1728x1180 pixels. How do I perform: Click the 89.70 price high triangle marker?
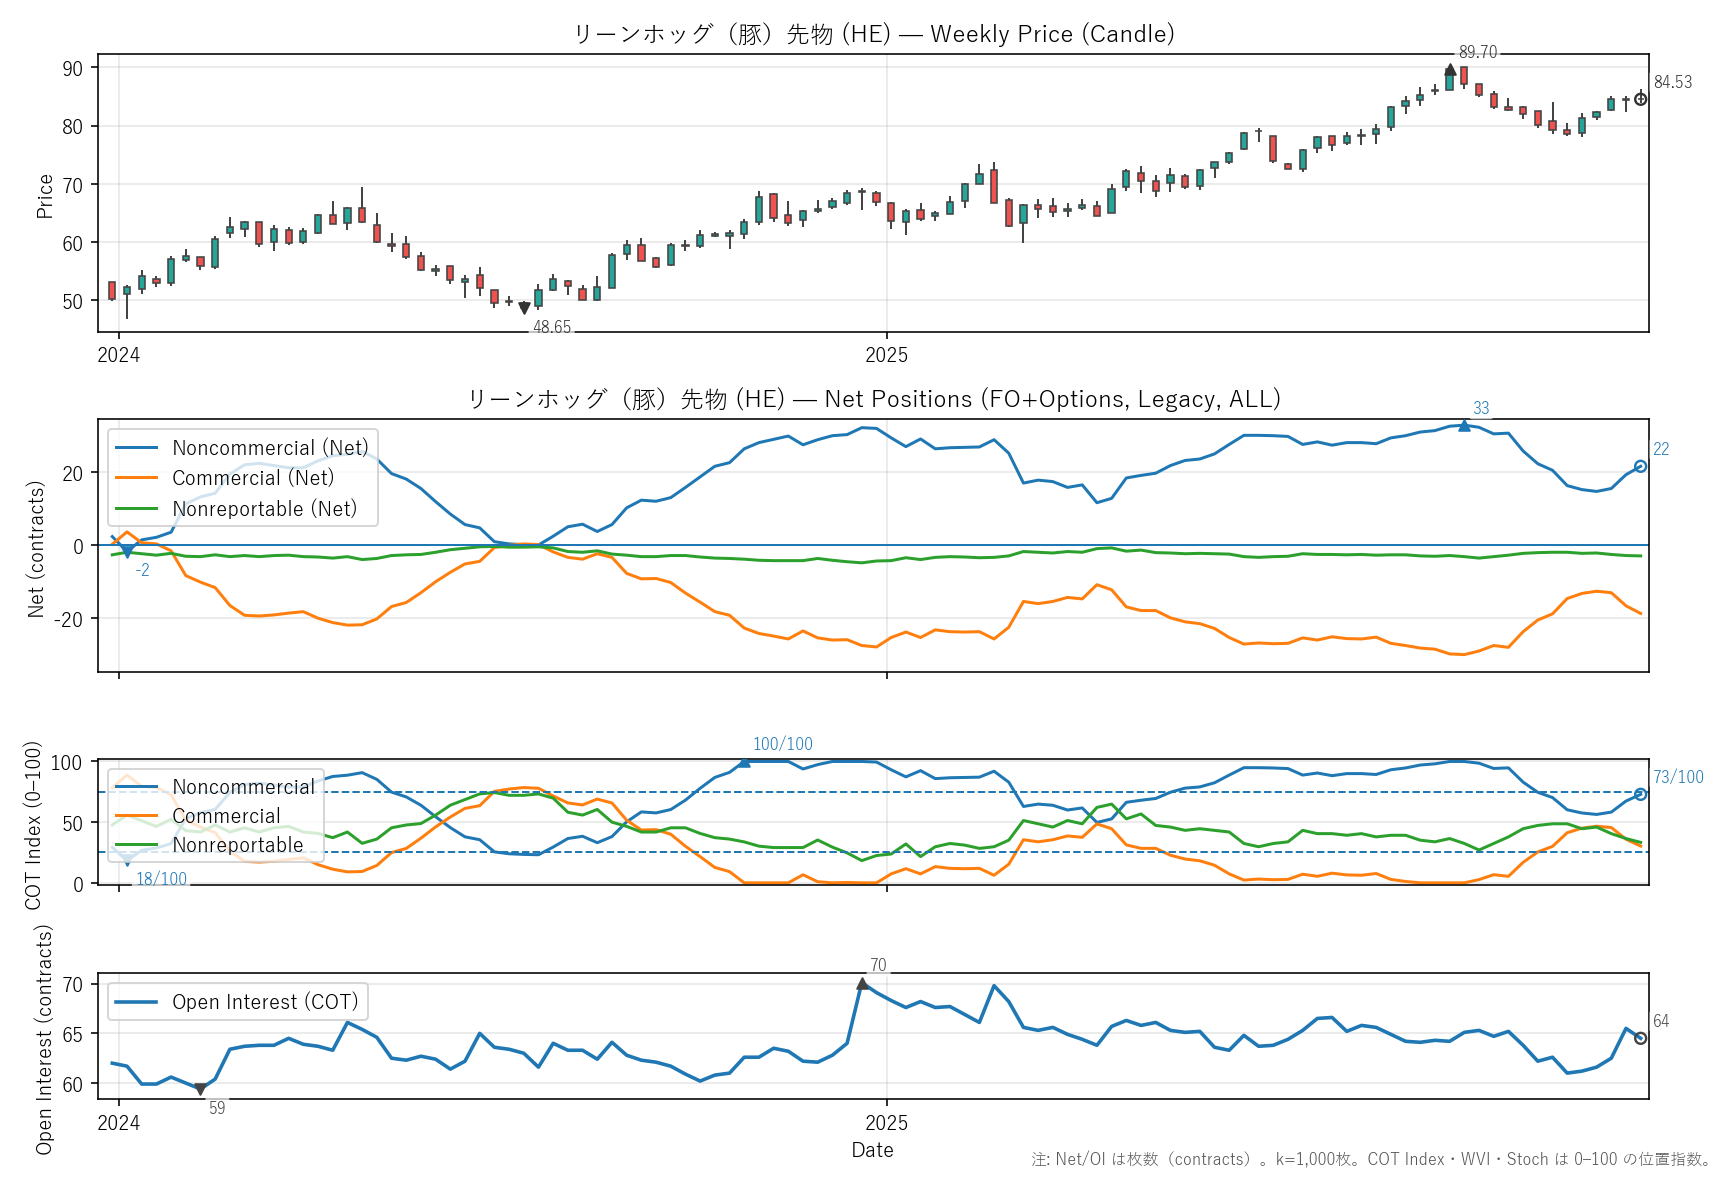(x=1450, y=70)
